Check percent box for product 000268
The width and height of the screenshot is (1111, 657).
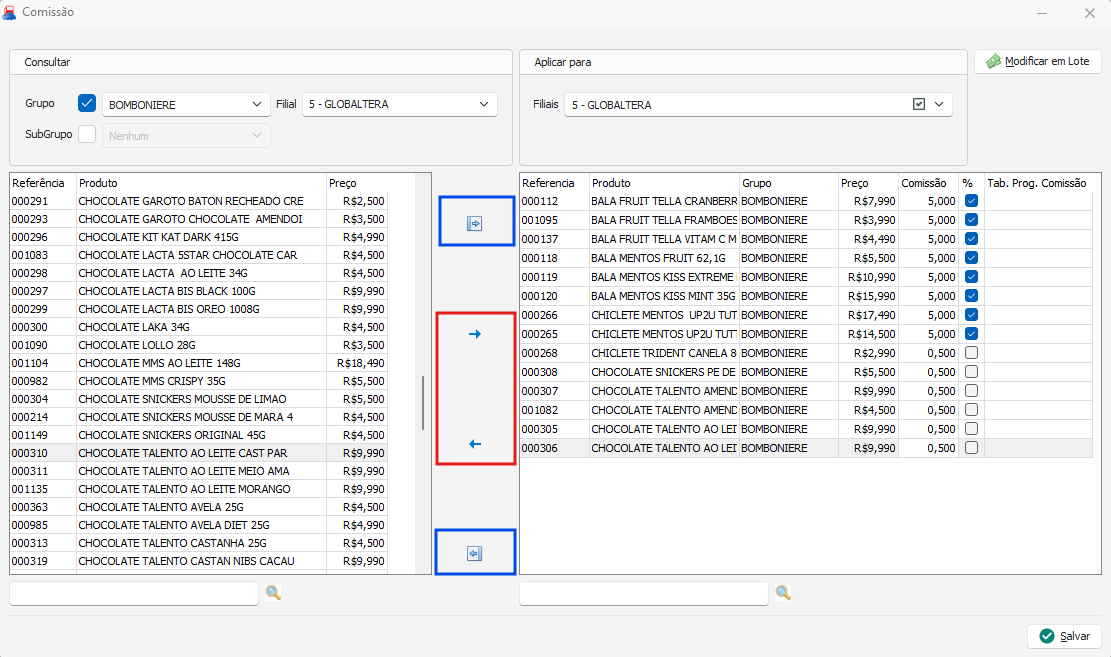click(x=971, y=353)
